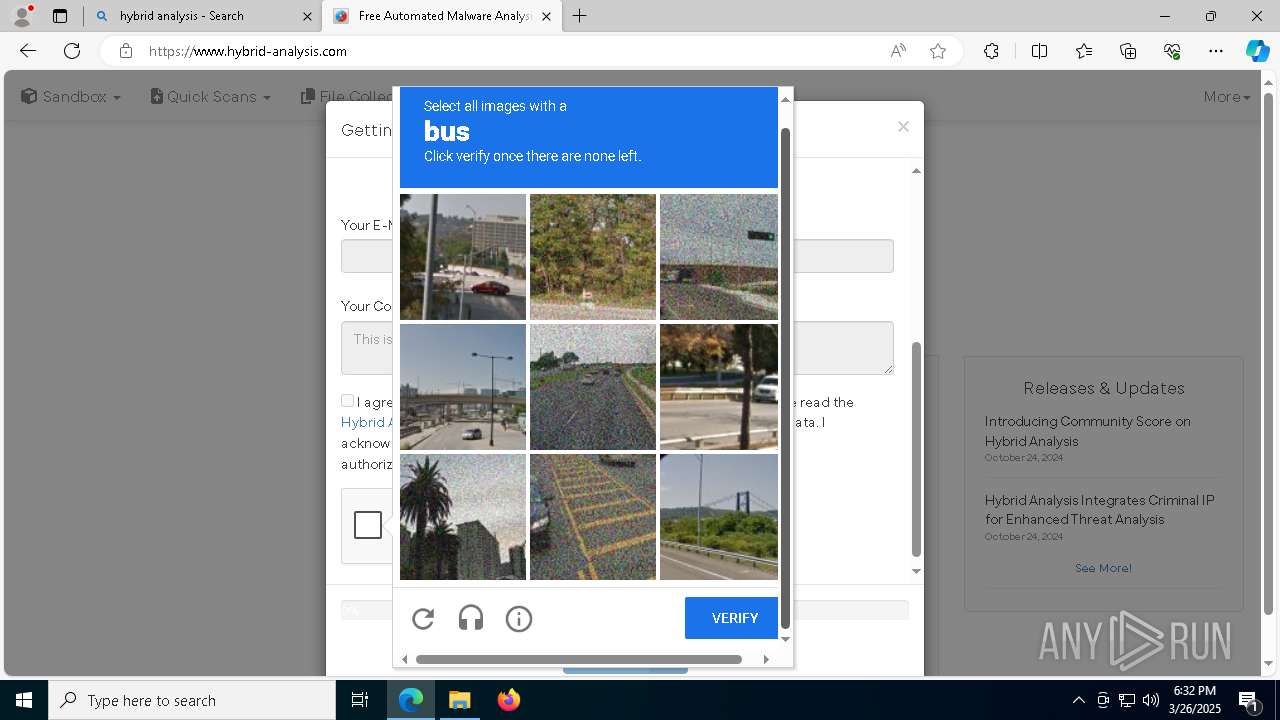Select captcha tile with white vehicle and autumn trees

pos(719,387)
